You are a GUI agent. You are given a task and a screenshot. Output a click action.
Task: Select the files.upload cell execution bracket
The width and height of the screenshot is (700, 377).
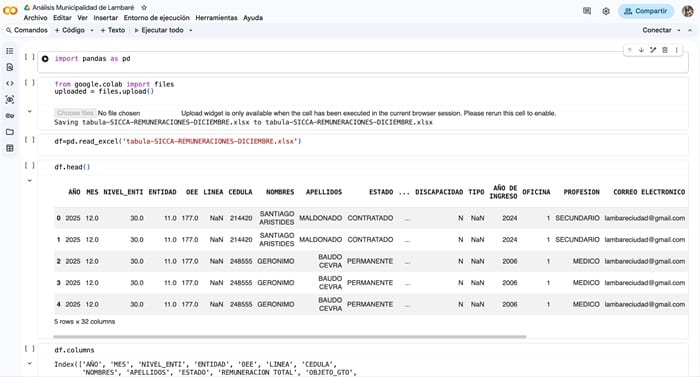pos(29,83)
